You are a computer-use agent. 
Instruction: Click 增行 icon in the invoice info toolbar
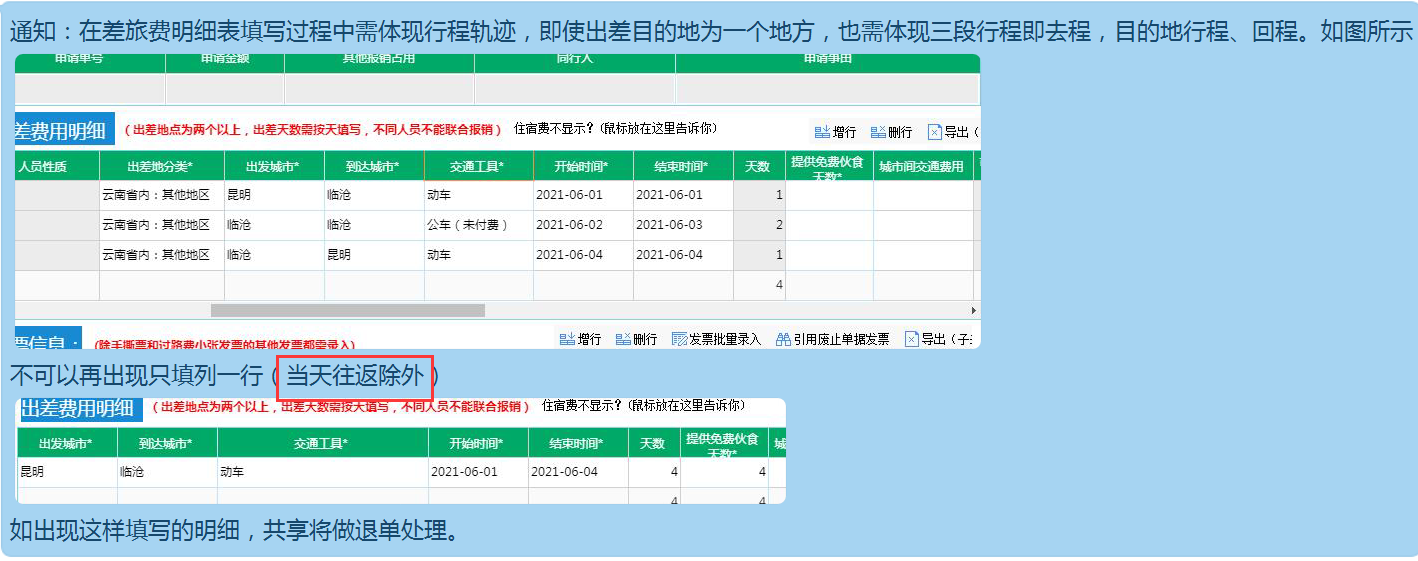[x=567, y=339]
